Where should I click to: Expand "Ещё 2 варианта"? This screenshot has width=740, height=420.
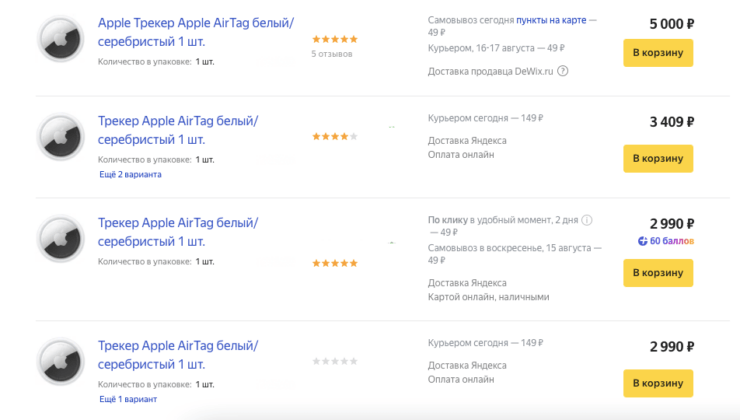(x=130, y=174)
